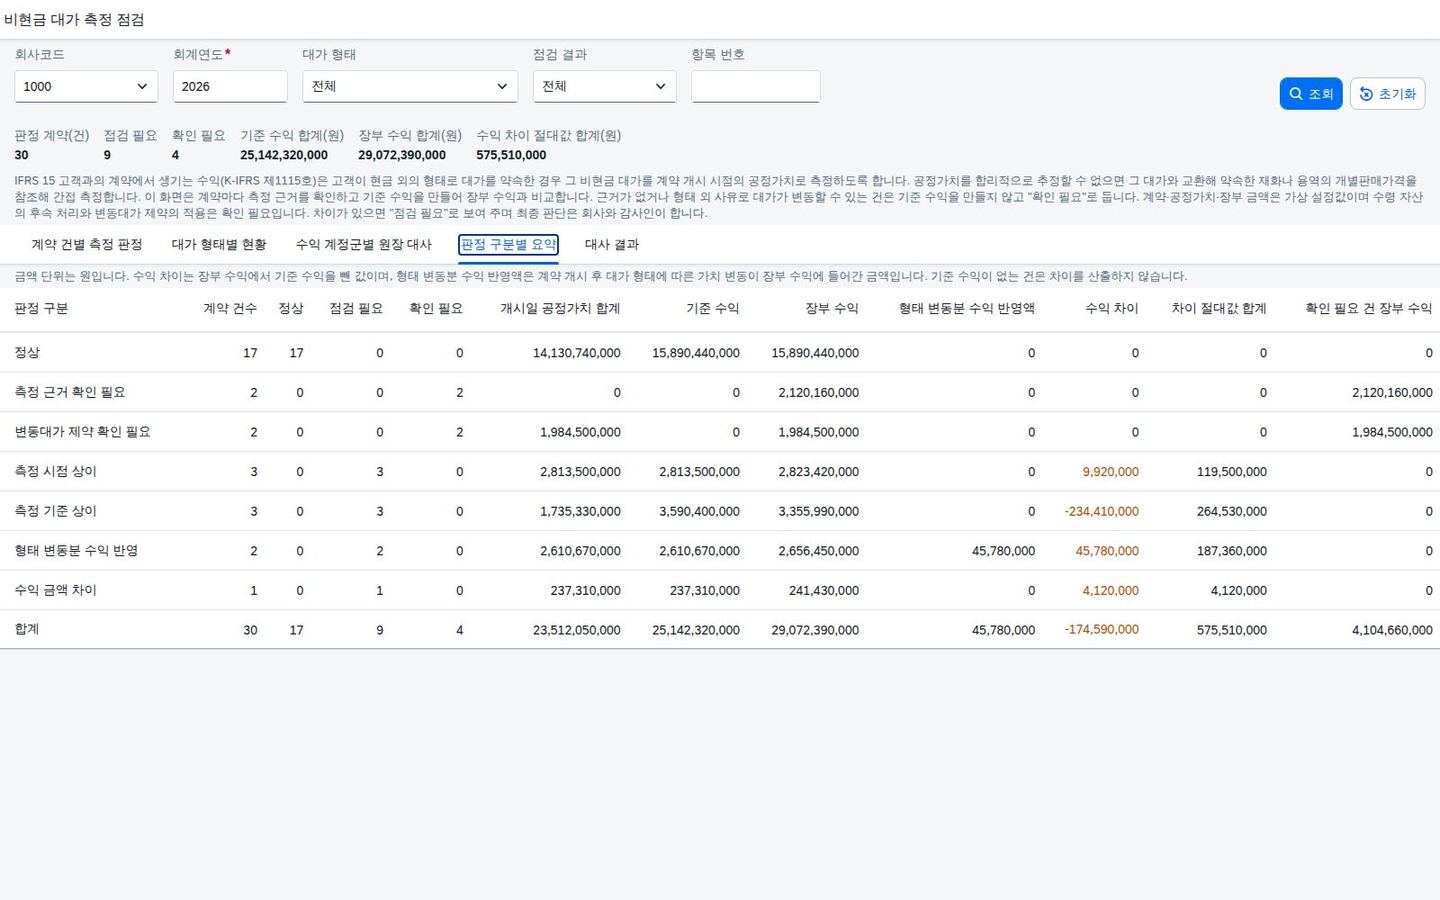Click the 2,823,420,000 book revenue cell
The height and width of the screenshot is (900, 1440).
pos(819,472)
